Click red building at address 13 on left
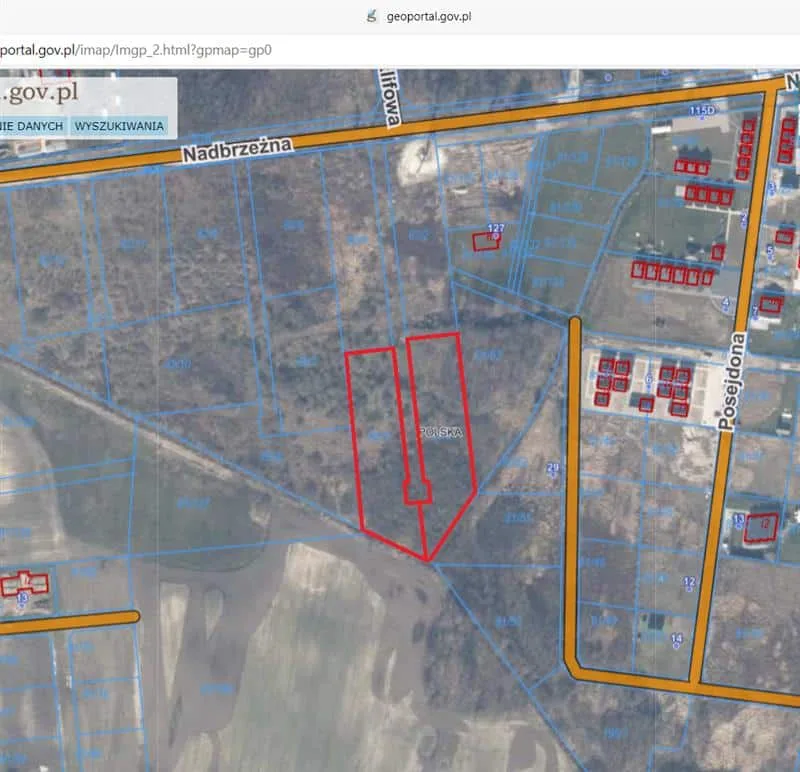 point(24,584)
